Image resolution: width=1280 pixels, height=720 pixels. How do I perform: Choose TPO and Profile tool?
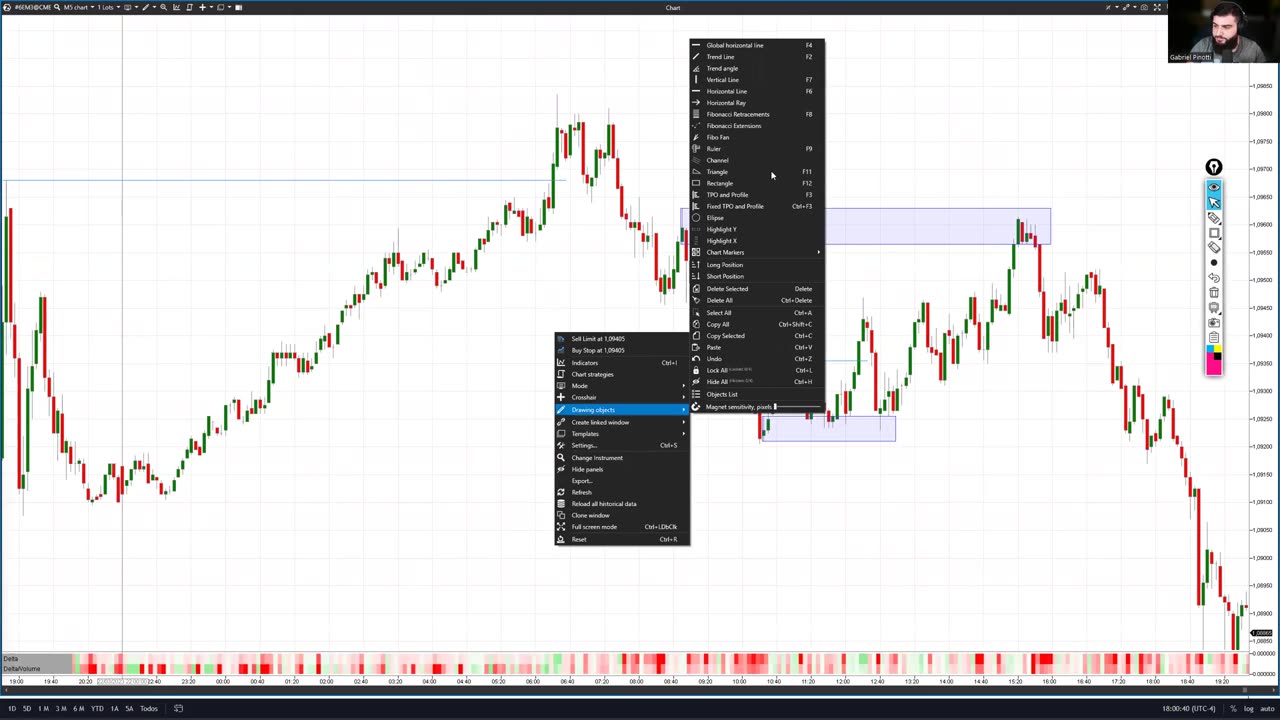(757, 195)
